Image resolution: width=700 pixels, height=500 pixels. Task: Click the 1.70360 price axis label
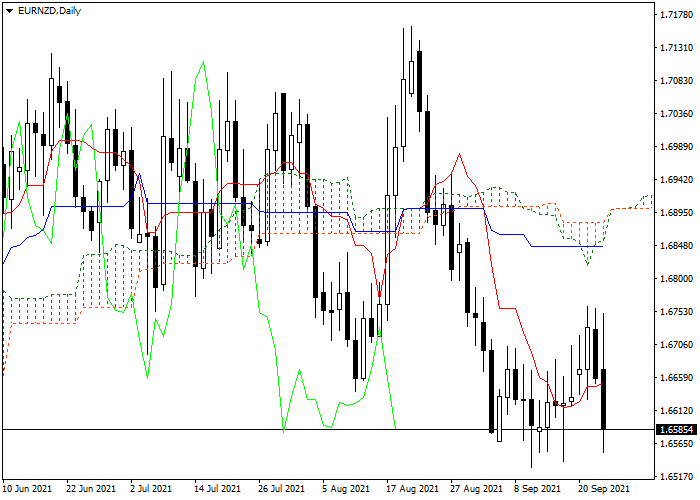point(676,114)
